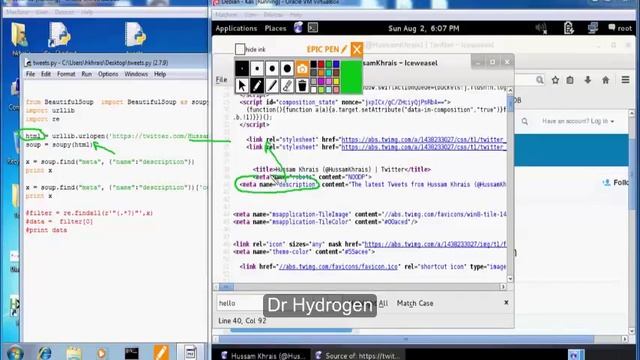Select the second-smallest brush size dot
The image size is (640, 360).
[257, 69]
